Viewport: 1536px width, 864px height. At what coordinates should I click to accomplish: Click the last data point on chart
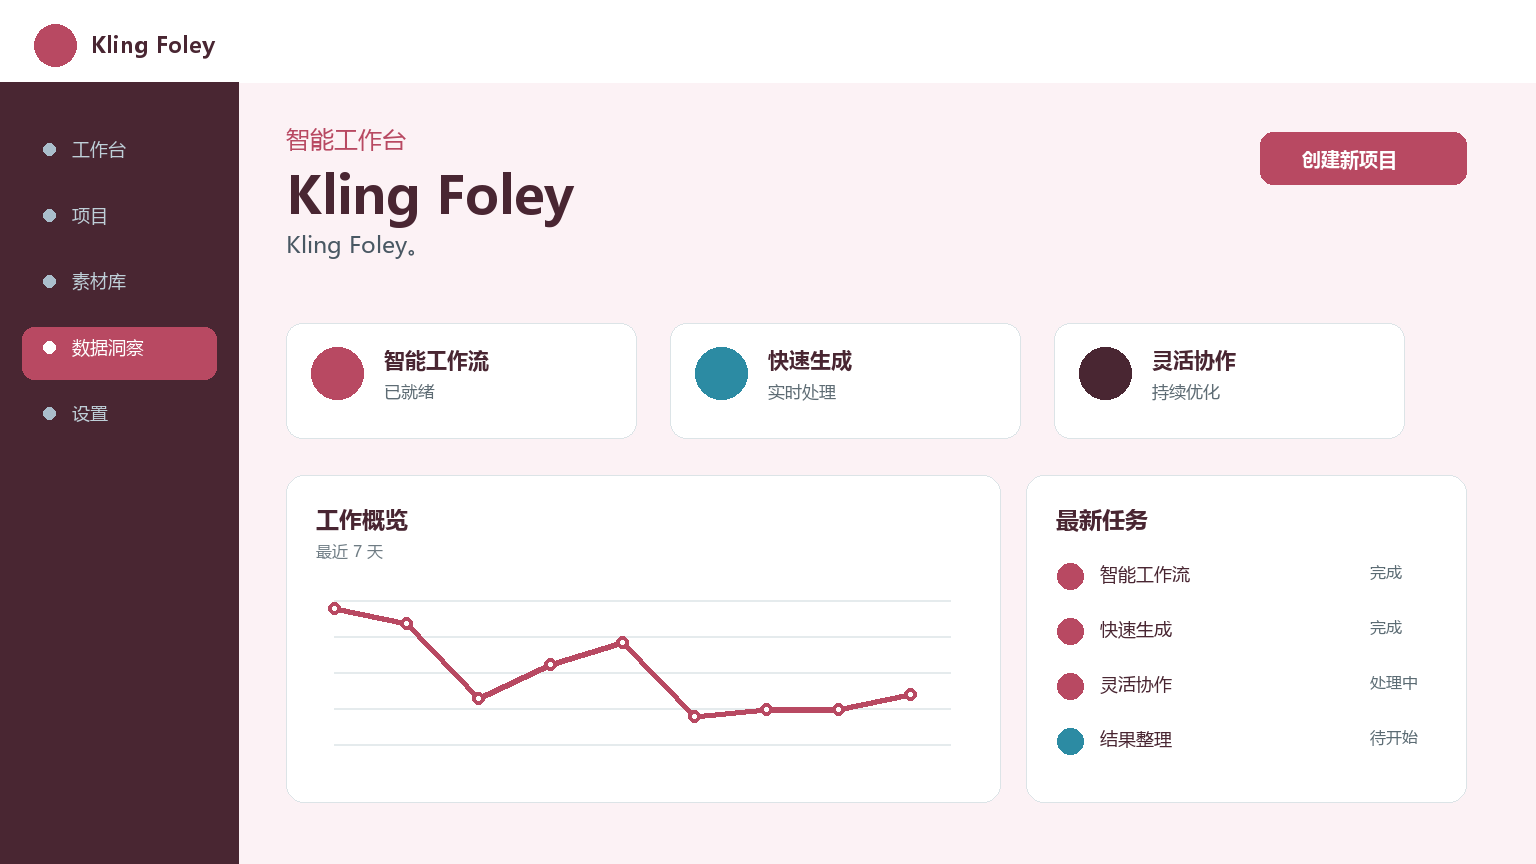click(910, 694)
